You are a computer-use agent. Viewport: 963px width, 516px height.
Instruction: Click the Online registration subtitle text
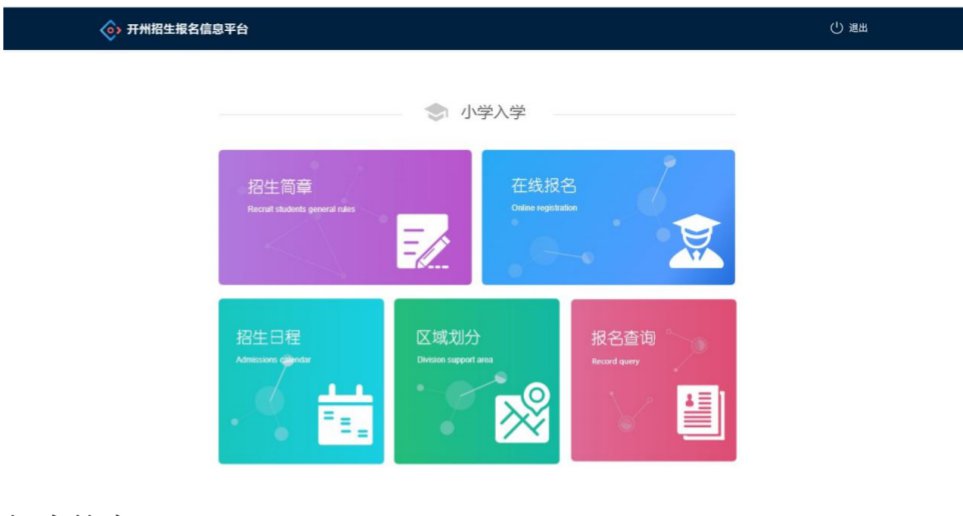tap(544, 208)
